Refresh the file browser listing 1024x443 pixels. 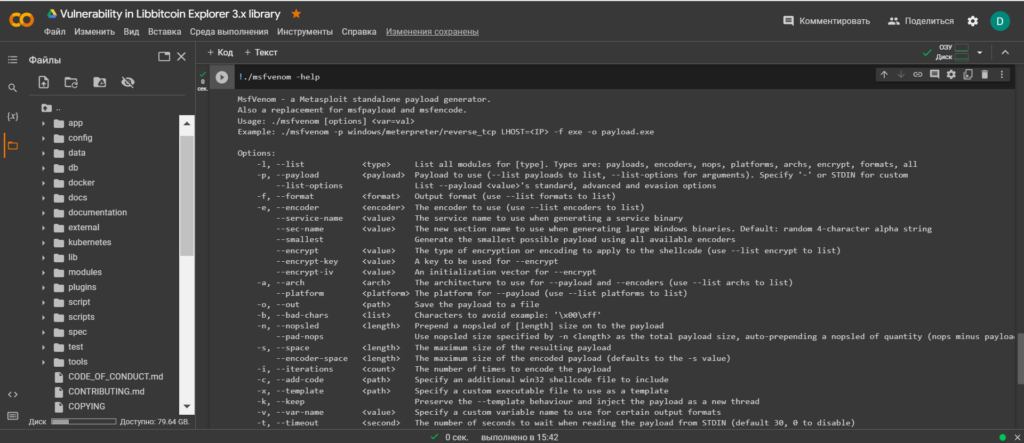71,82
